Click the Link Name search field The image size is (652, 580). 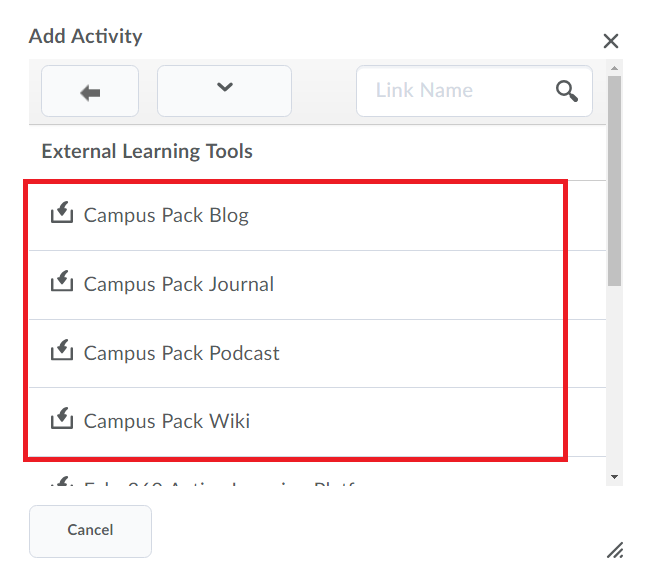pos(474,91)
